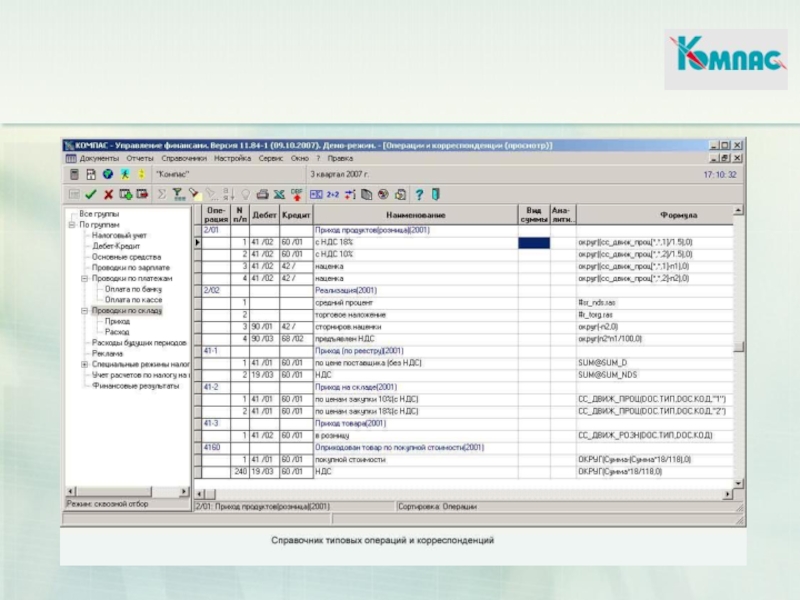Open the Документы menu
This screenshot has height=600, width=800.
(99, 159)
